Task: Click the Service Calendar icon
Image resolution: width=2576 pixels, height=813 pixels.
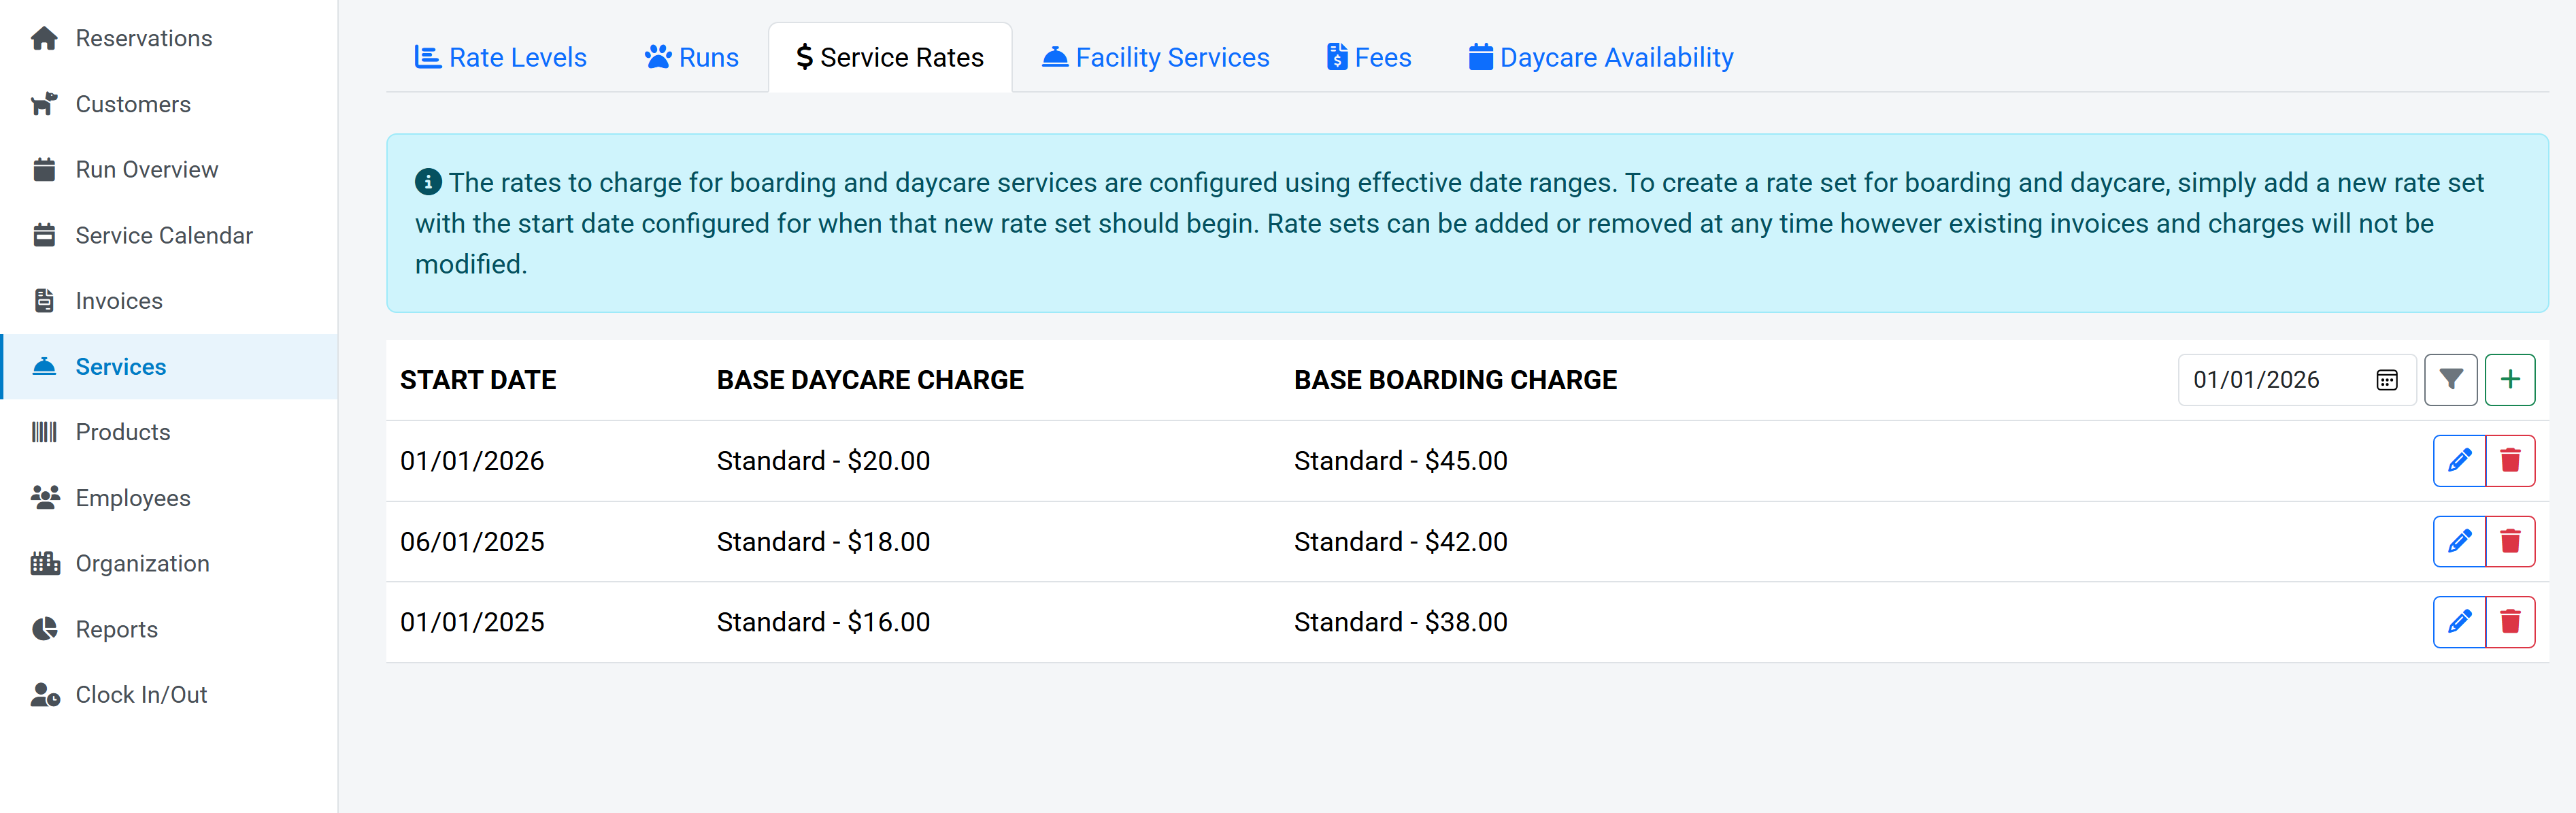Action: (x=44, y=235)
